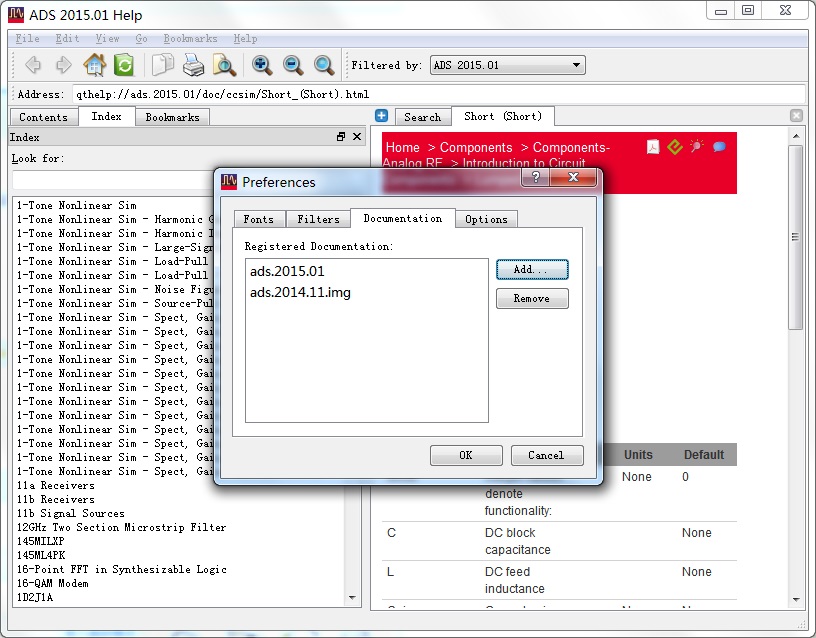Open the Bookmarks menu
The width and height of the screenshot is (816, 638).
coord(190,39)
